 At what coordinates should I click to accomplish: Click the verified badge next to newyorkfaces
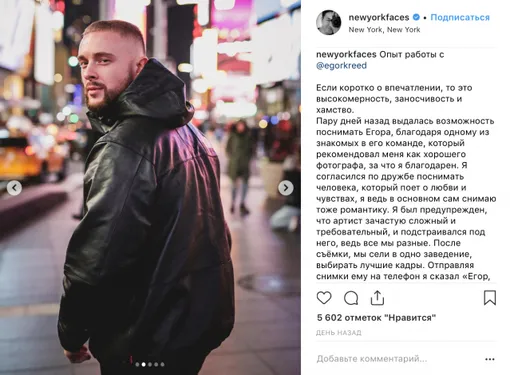(x=416, y=17)
